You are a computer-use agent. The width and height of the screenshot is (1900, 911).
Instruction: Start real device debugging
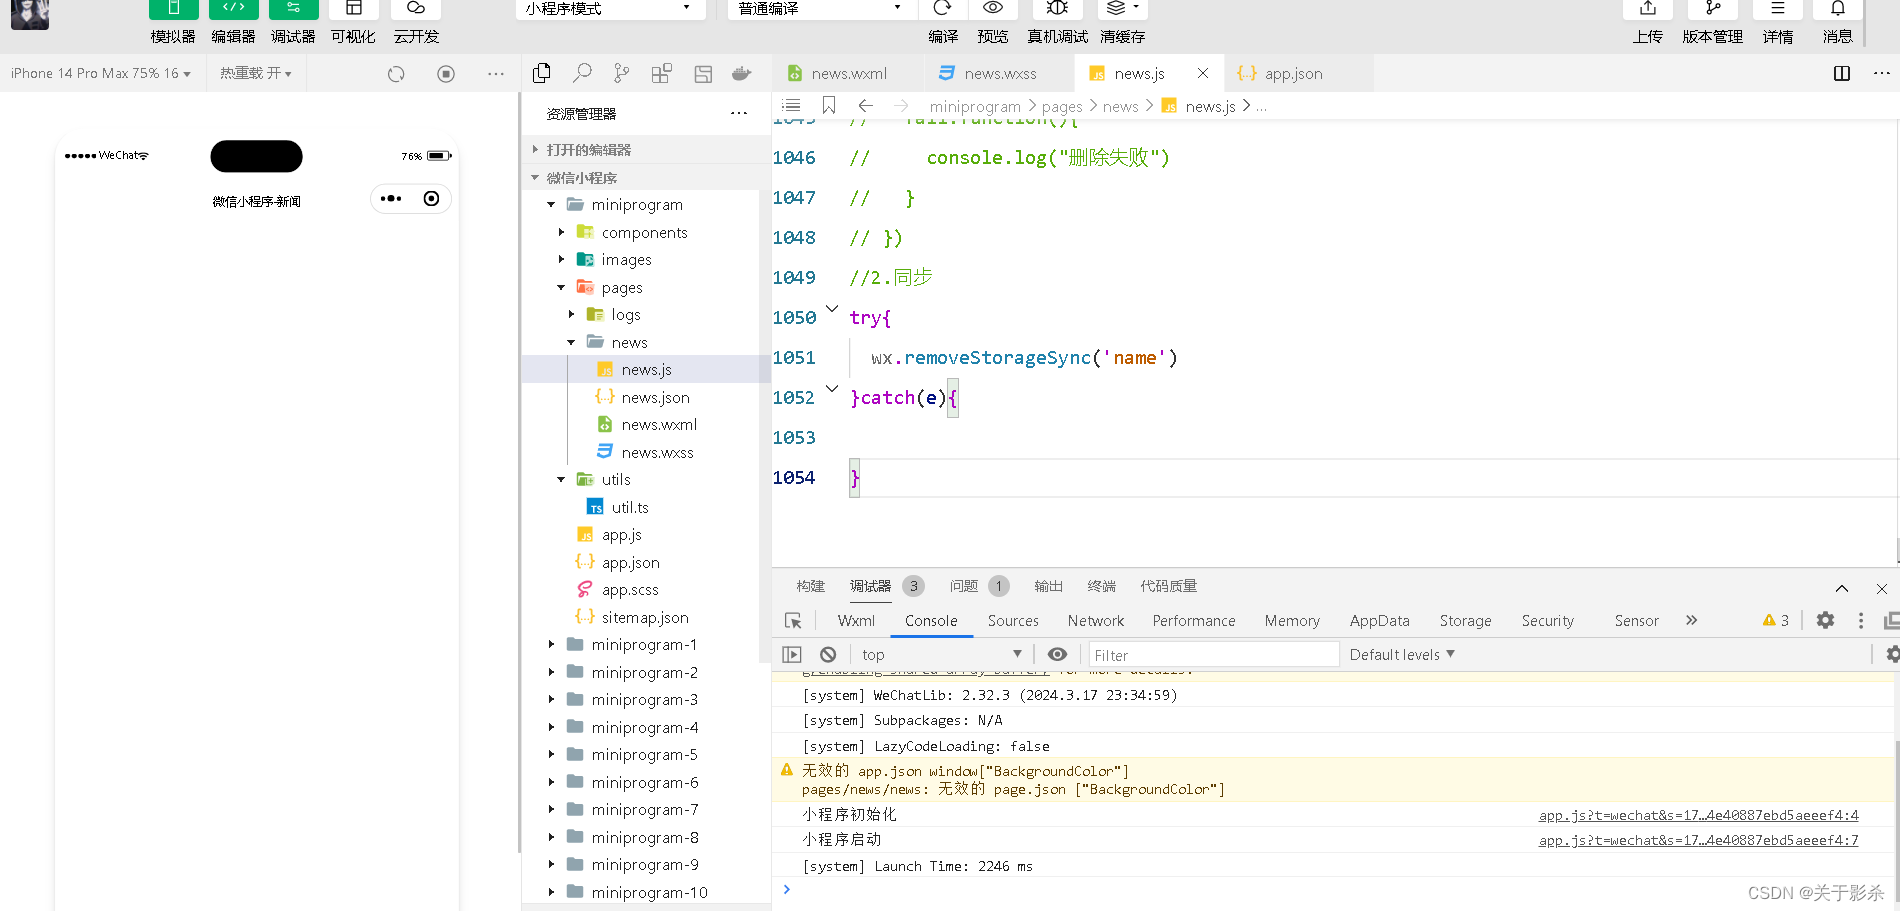pyautogui.click(x=1057, y=9)
